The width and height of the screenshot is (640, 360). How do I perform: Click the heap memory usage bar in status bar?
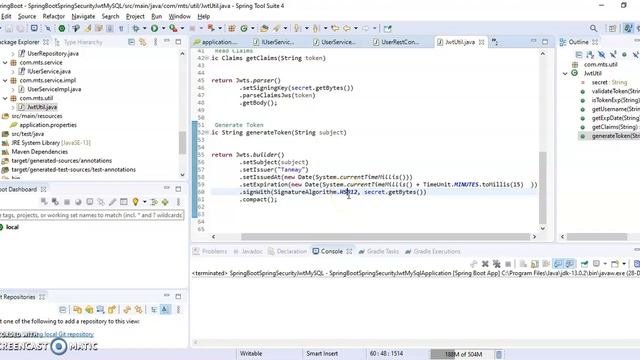tap(461, 354)
